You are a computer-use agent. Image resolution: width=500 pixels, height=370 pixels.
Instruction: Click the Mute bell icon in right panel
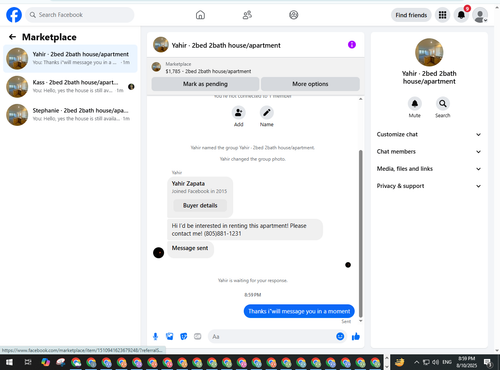(415, 104)
